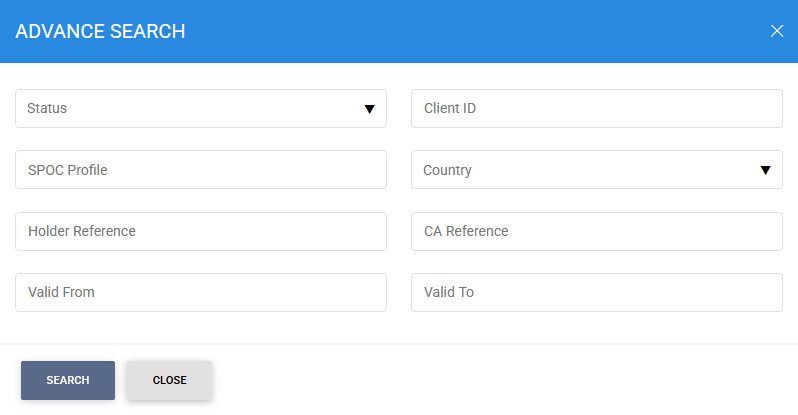Click the Status placeholder text
798x415 pixels.
(x=47, y=108)
